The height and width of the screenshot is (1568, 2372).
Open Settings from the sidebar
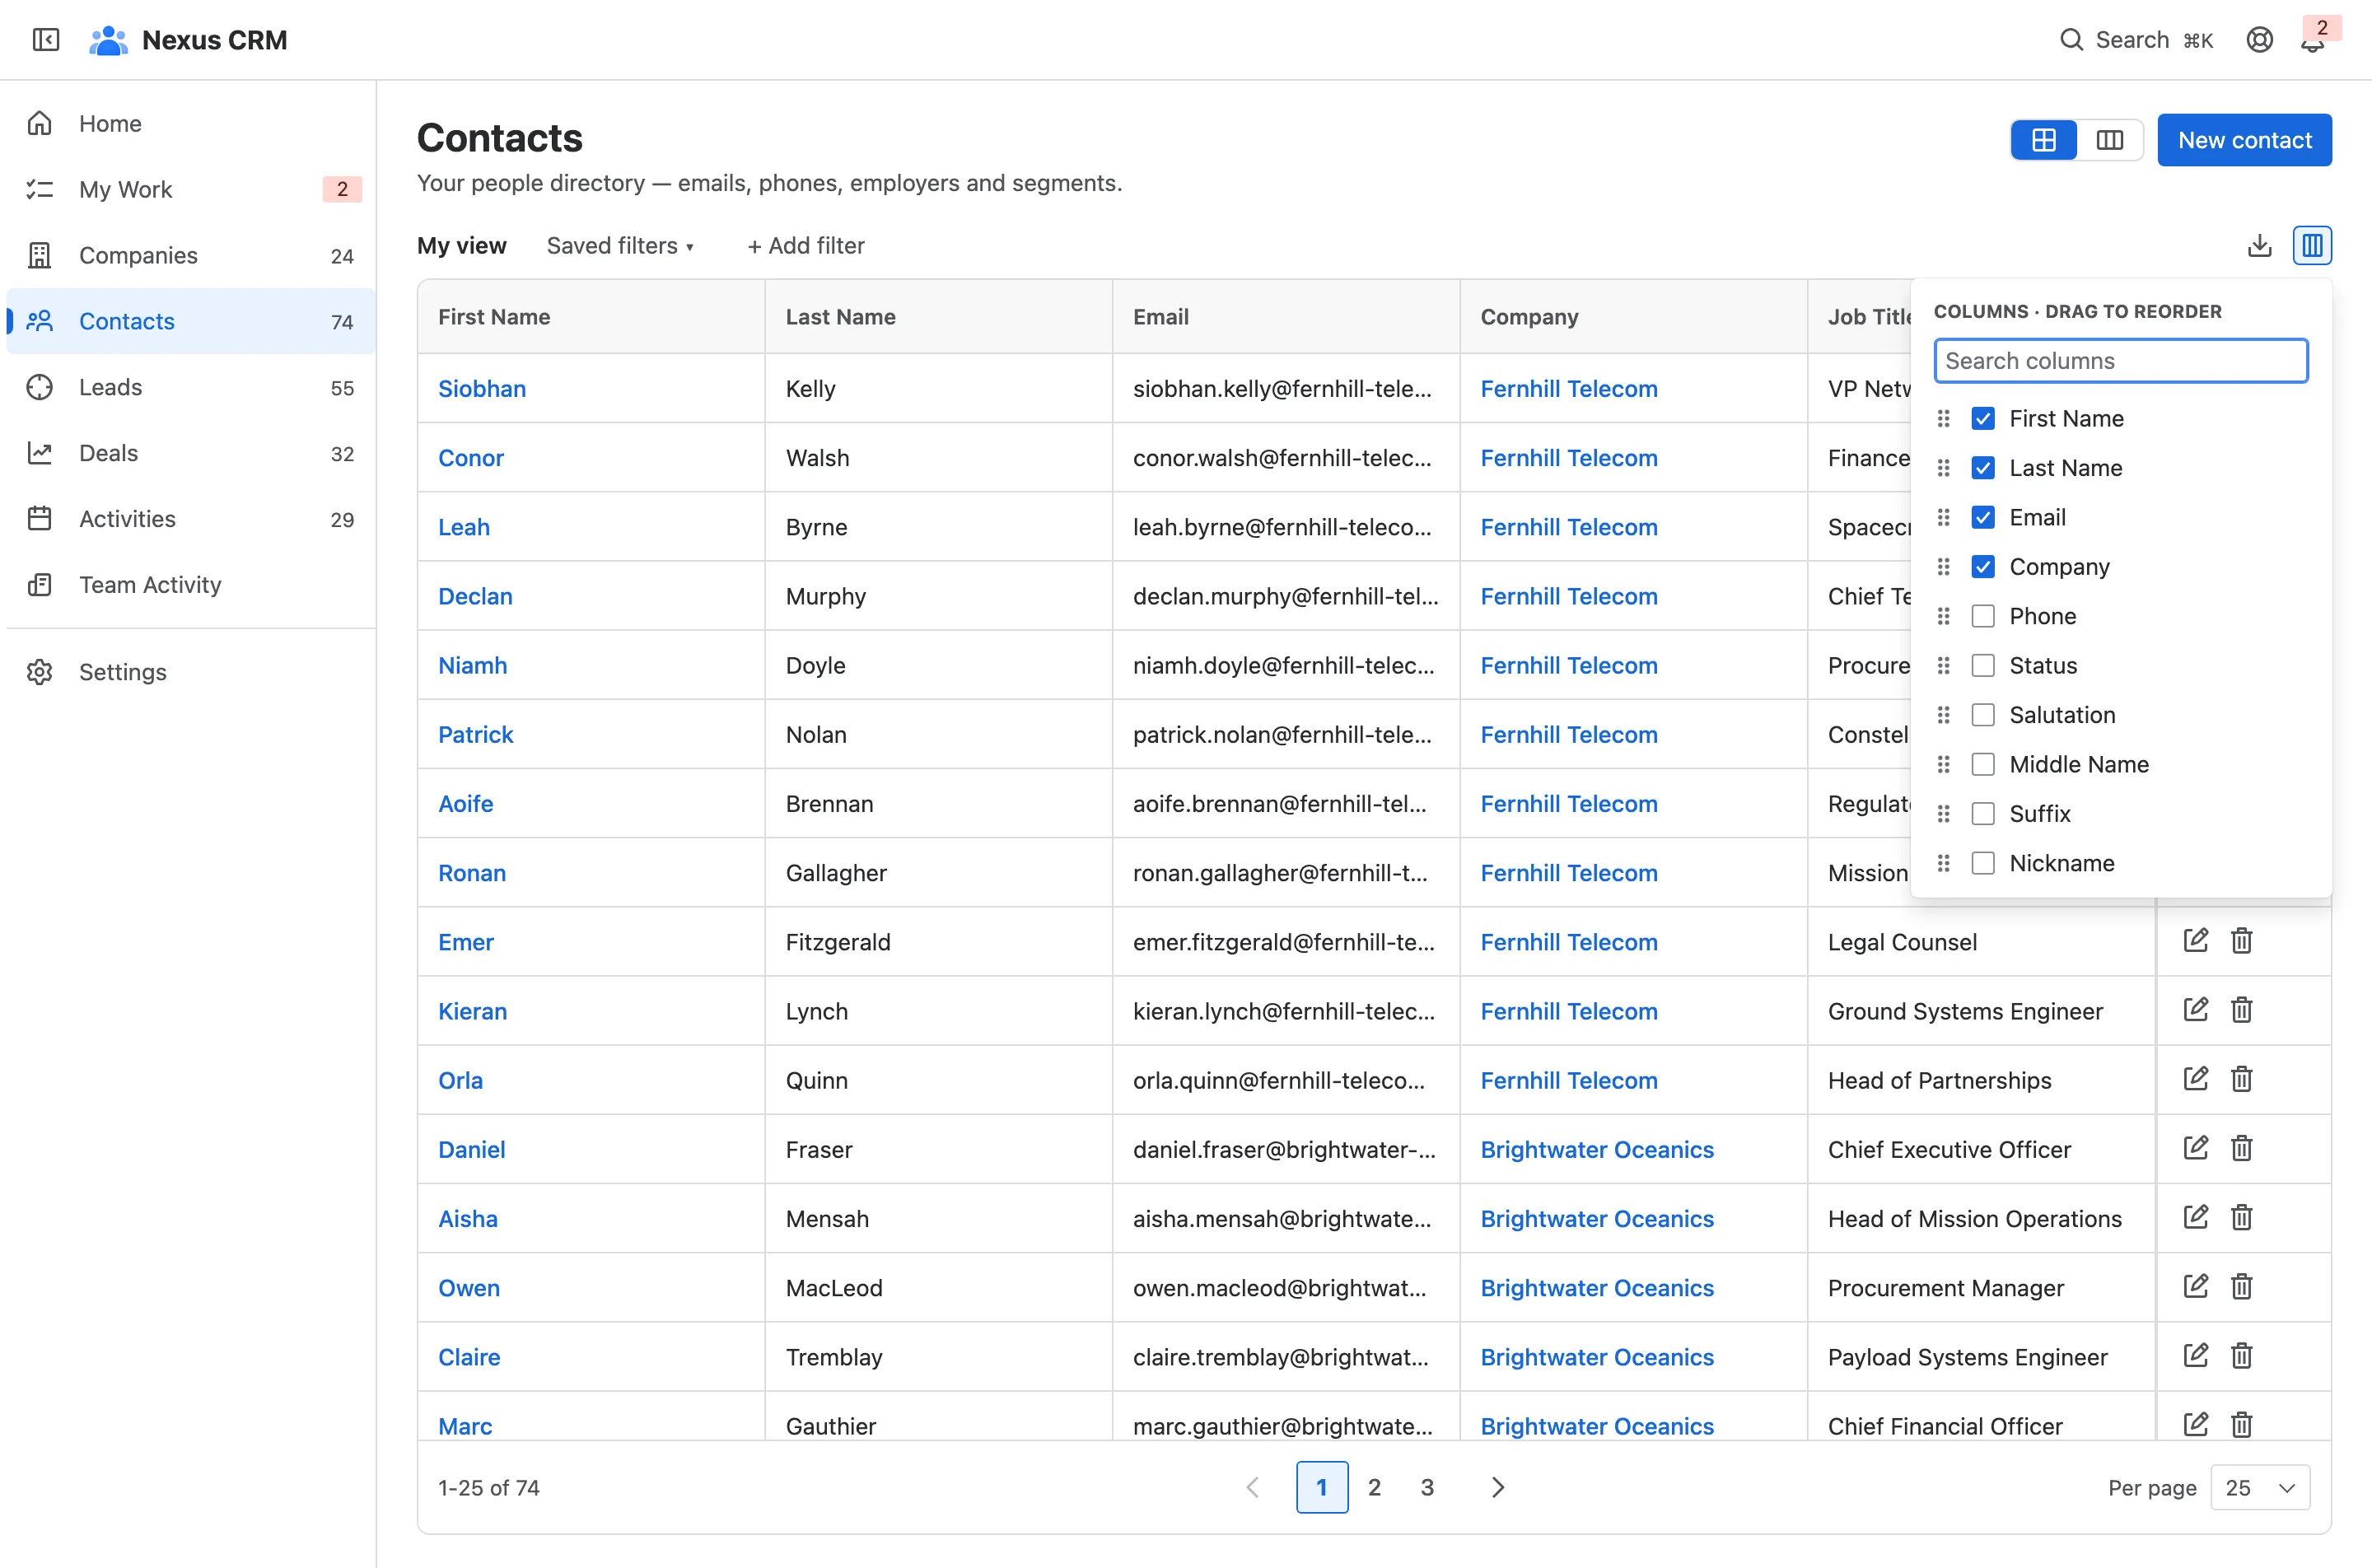coord(190,672)
